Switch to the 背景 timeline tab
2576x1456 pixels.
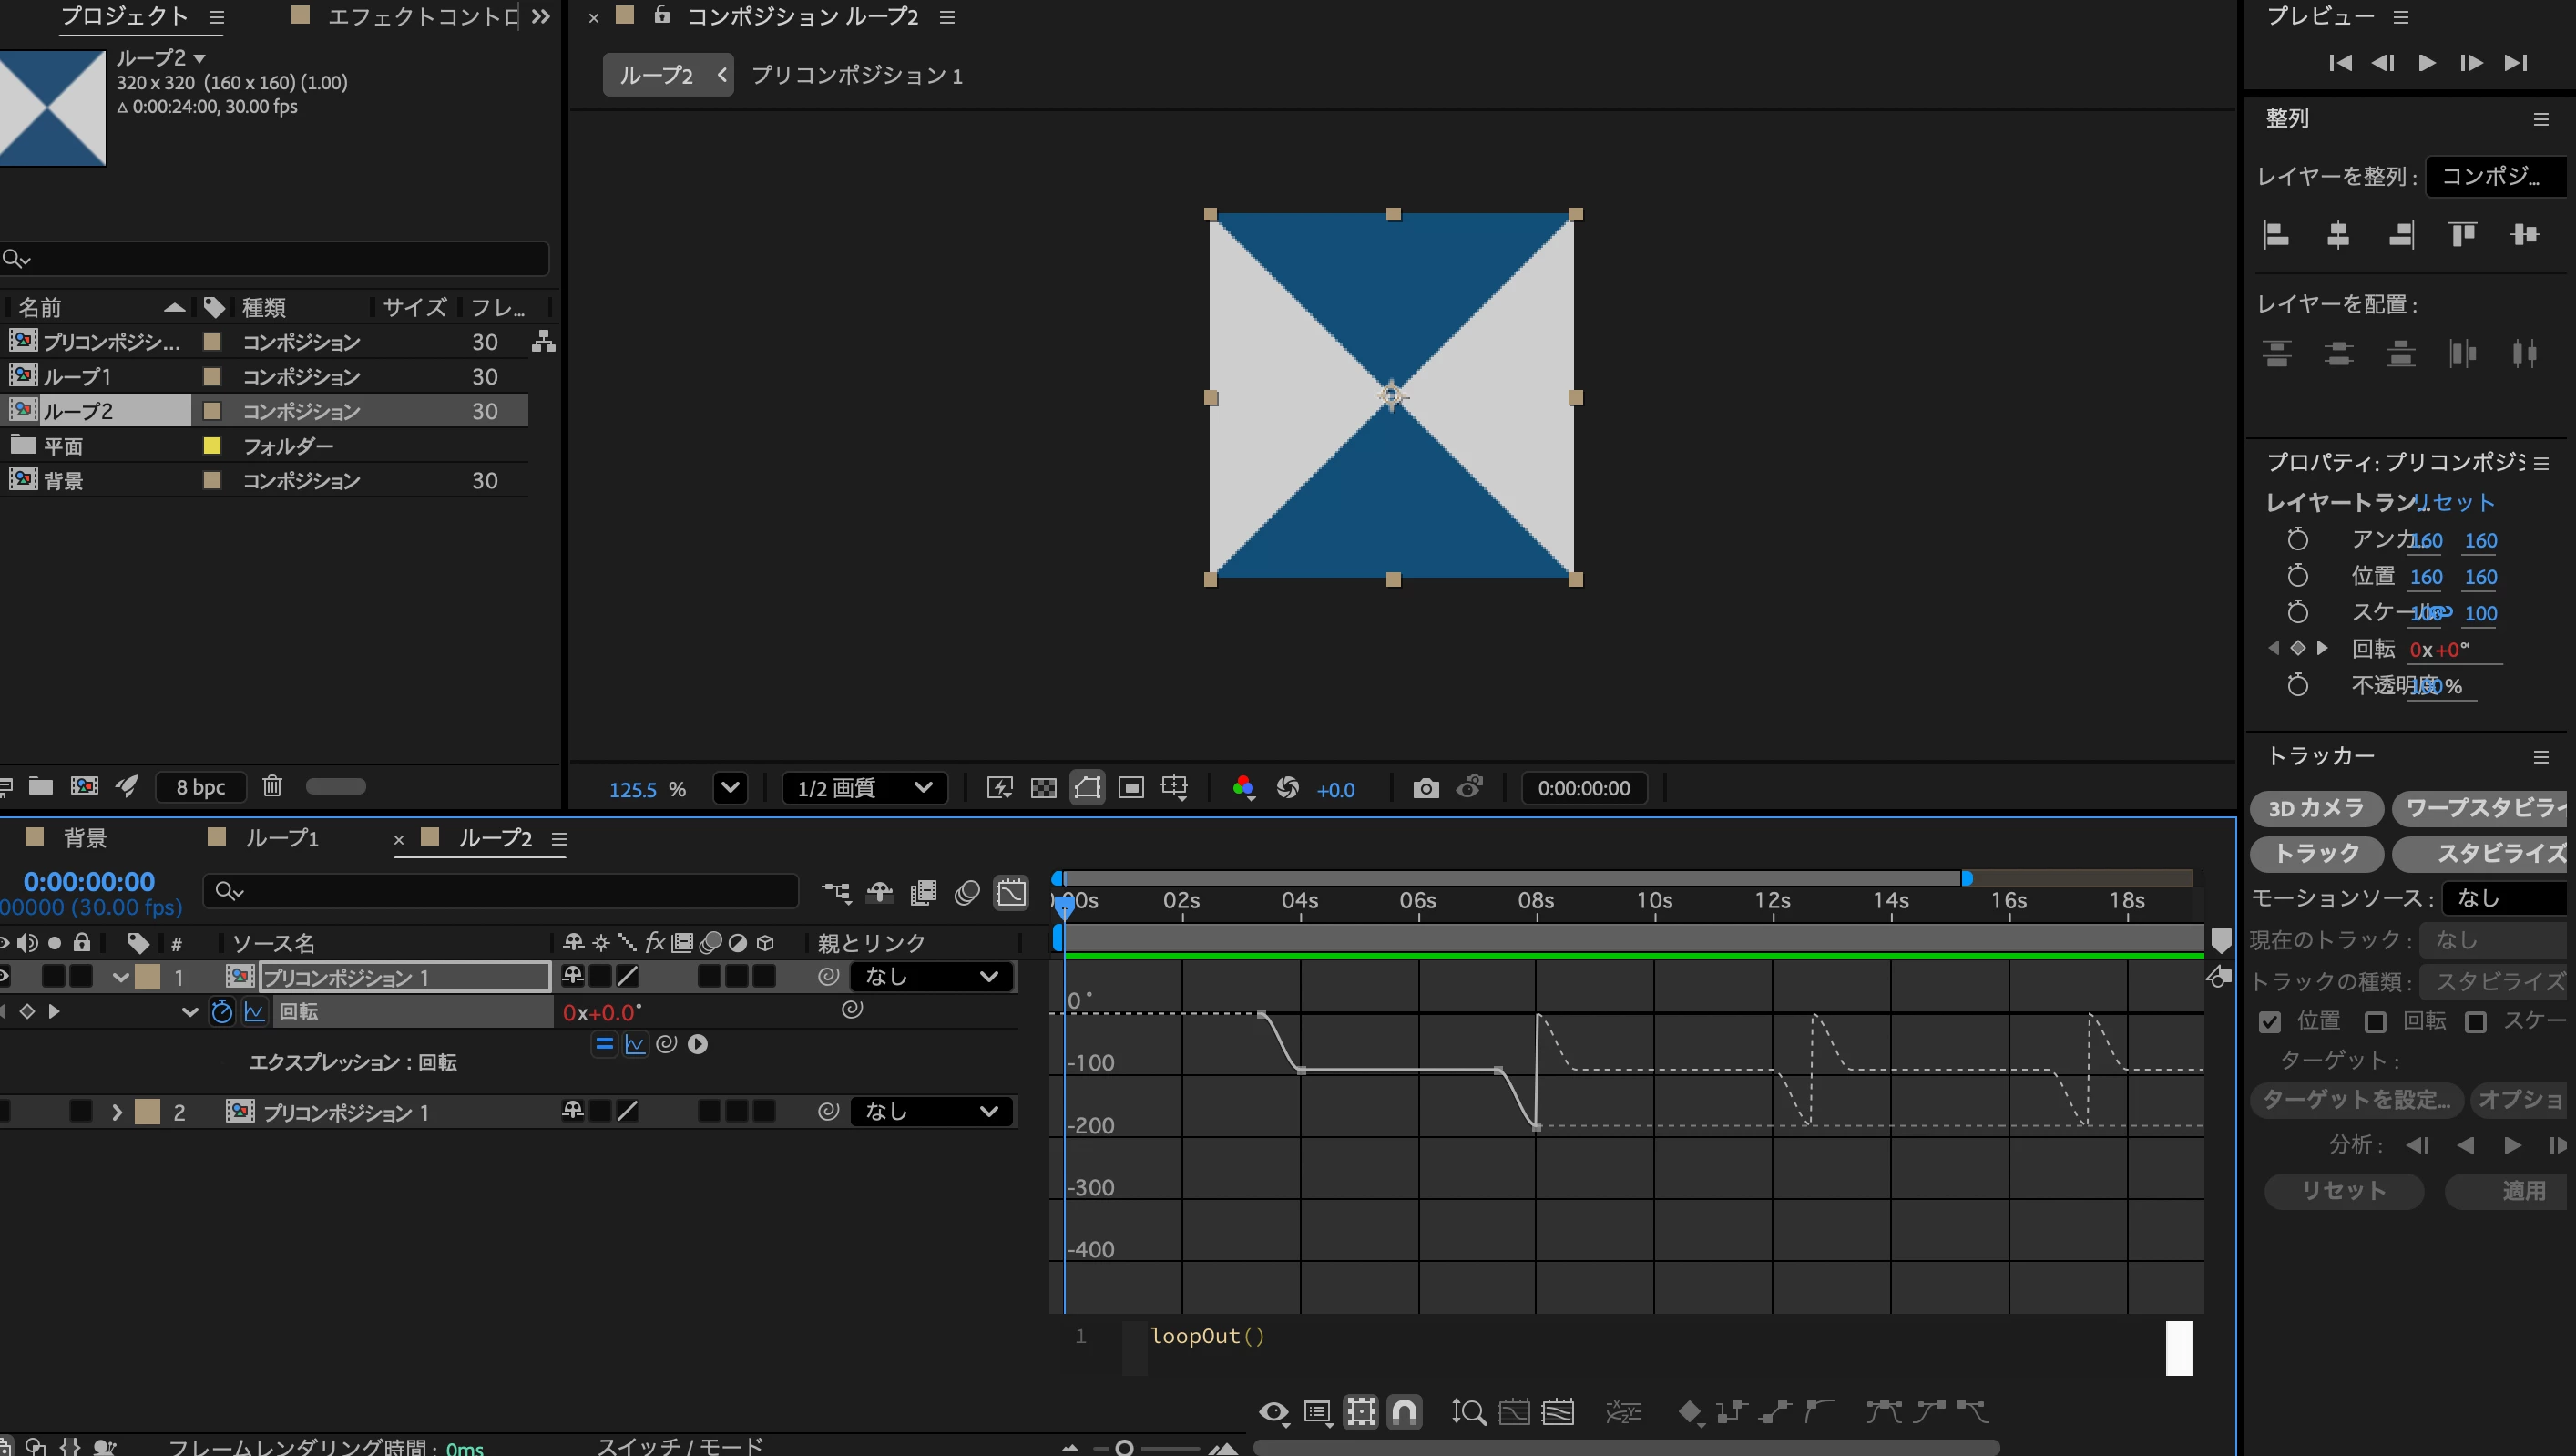(84, 838)
